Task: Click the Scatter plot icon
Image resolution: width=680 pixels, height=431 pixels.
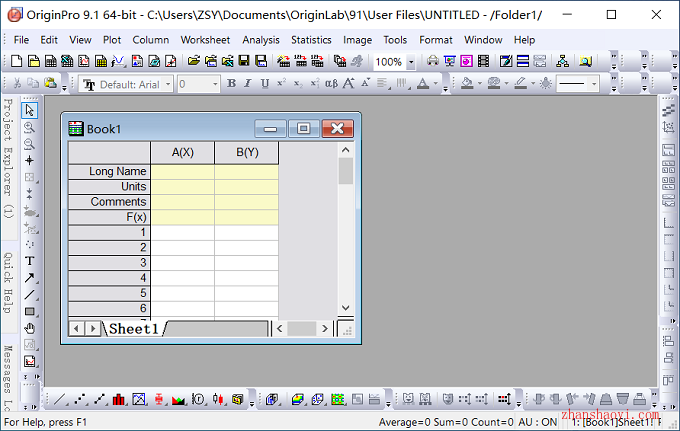Action: click(80, 399)
